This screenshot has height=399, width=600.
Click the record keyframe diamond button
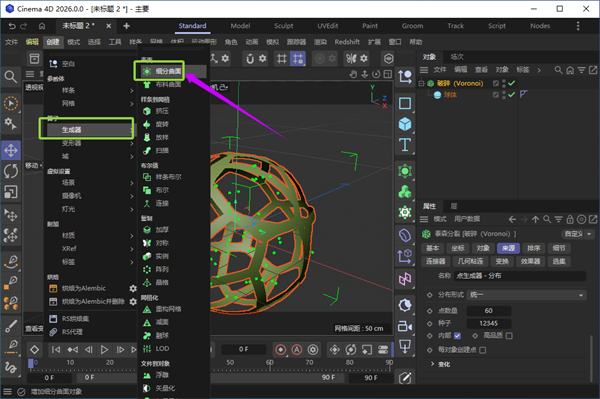(x=34, y=350)
